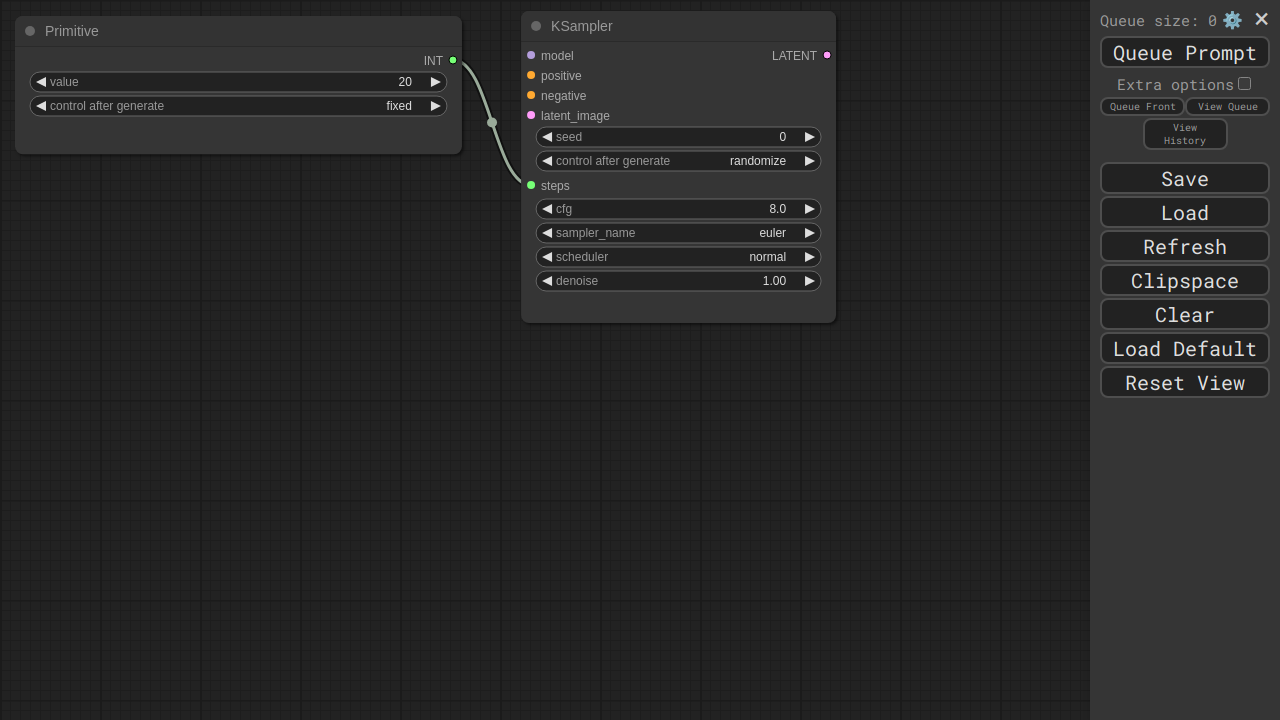Click the green steps input socket
The height and width of the screenshot is (720, 1280).
[x=531, y=185]
